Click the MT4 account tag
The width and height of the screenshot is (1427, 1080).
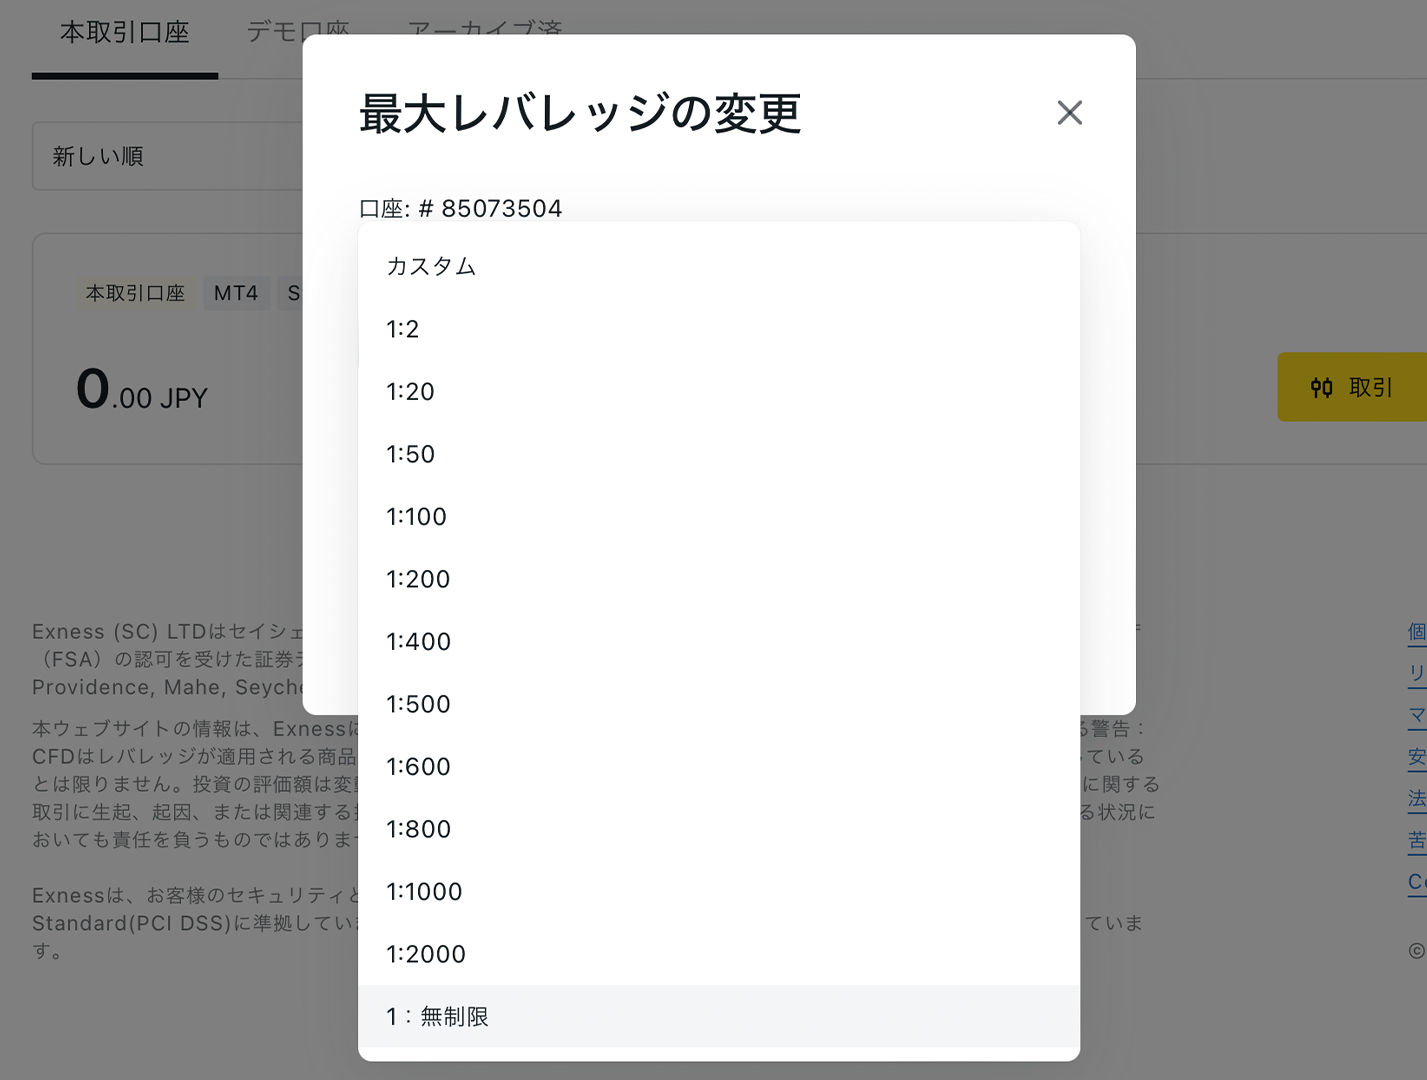(x=236, y=293)
